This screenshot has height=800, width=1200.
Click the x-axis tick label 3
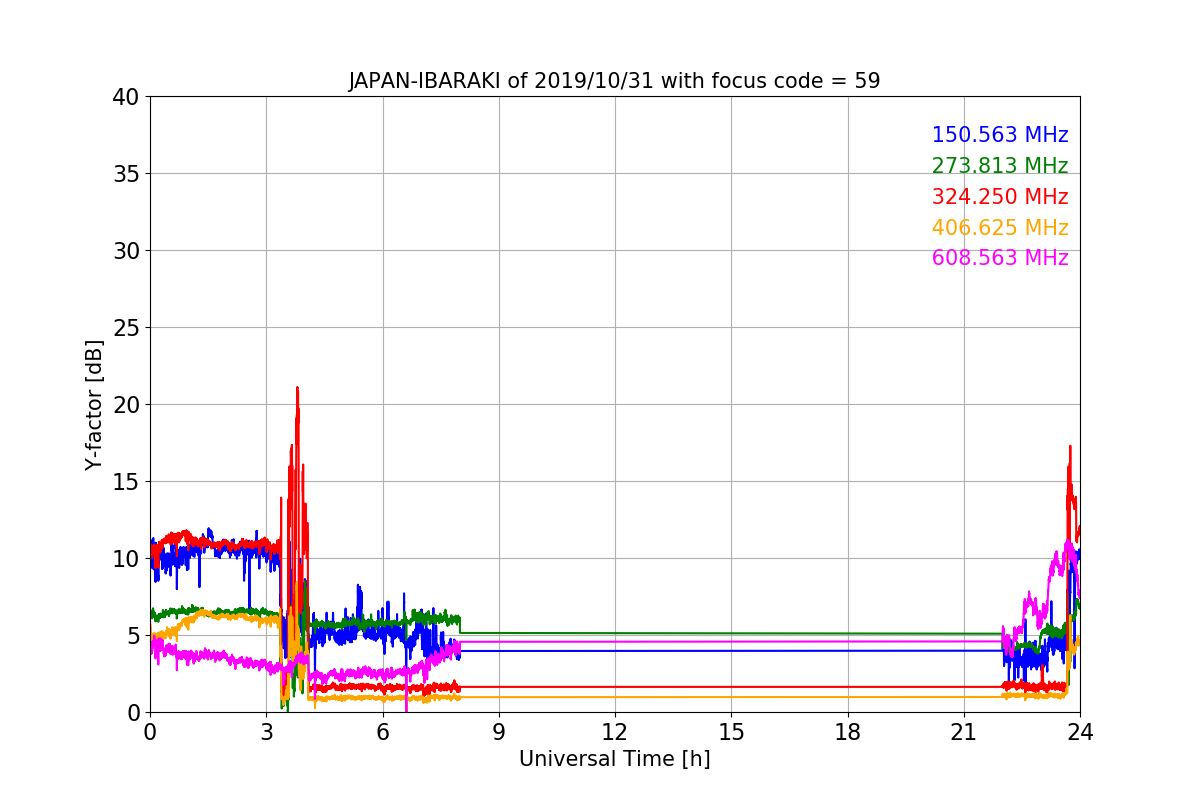[266, 732]
